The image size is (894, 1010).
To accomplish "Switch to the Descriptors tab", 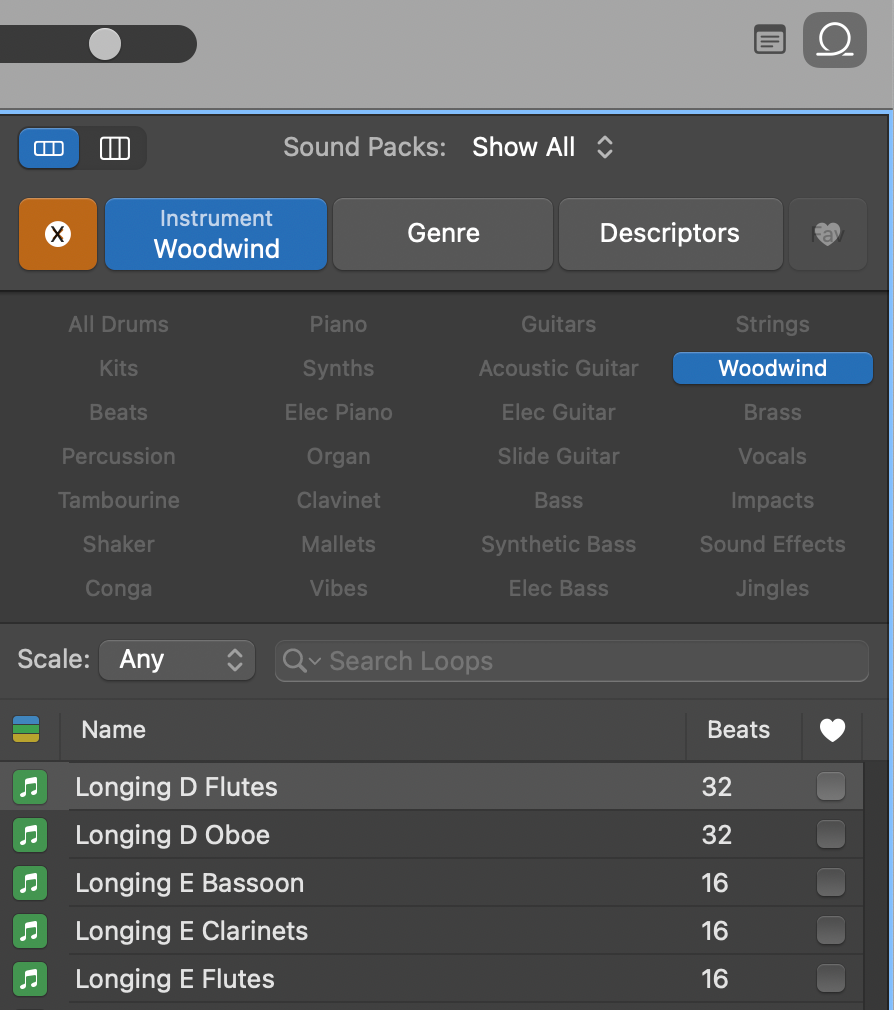I will 669,234.
